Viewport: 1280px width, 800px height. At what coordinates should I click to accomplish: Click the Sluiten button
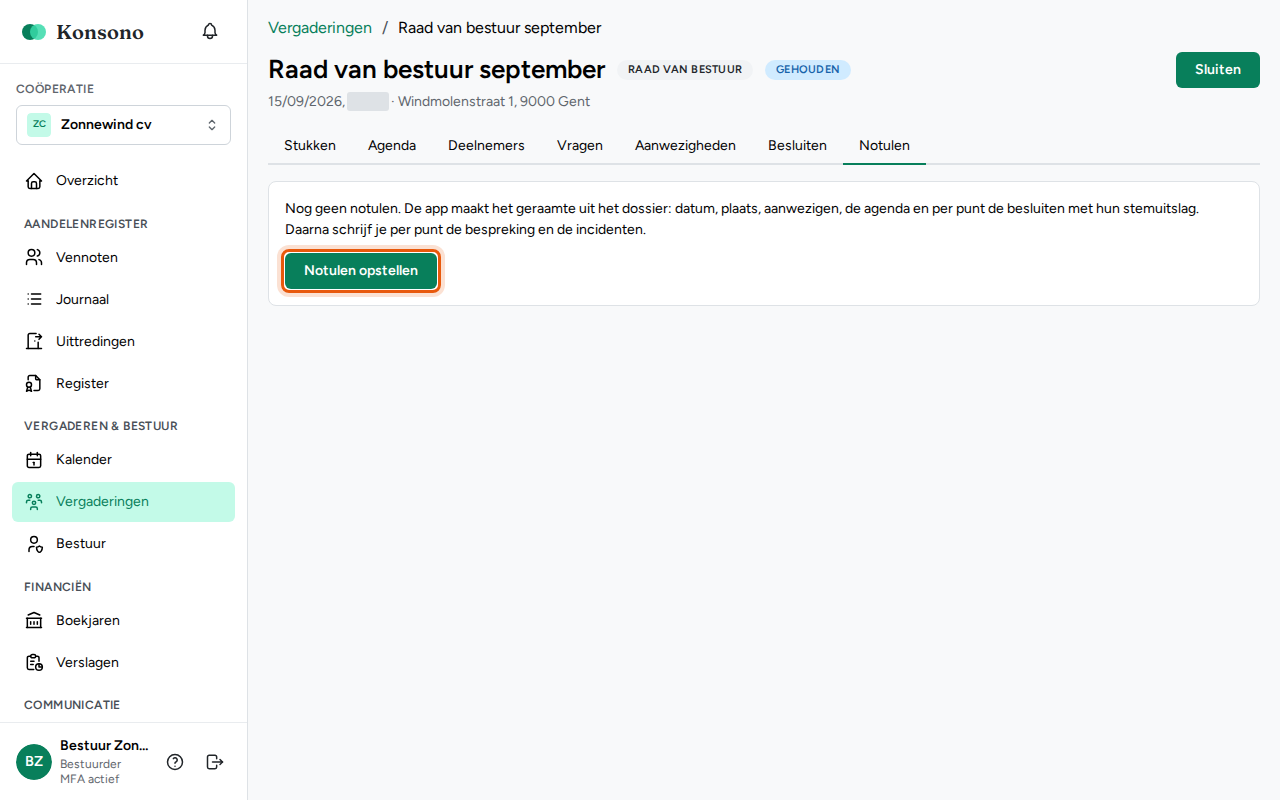click(x=1218, y=70)
